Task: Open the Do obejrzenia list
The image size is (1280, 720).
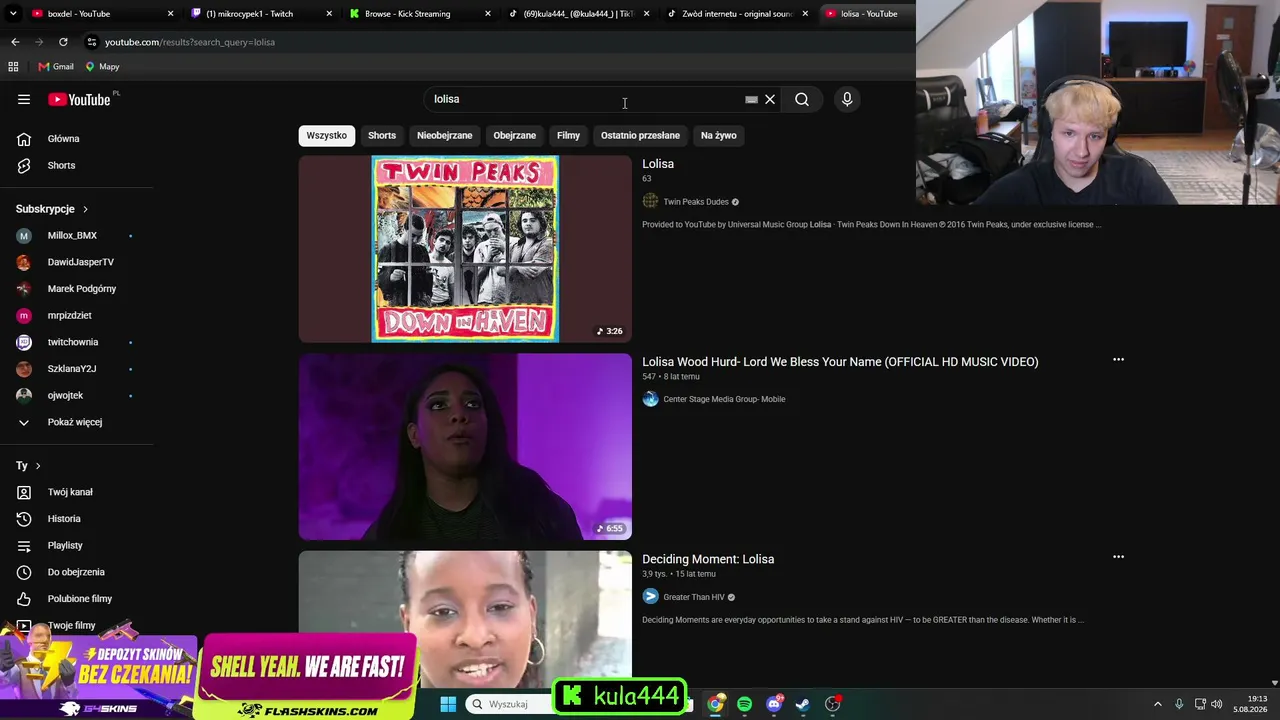Action: point(77,572)
